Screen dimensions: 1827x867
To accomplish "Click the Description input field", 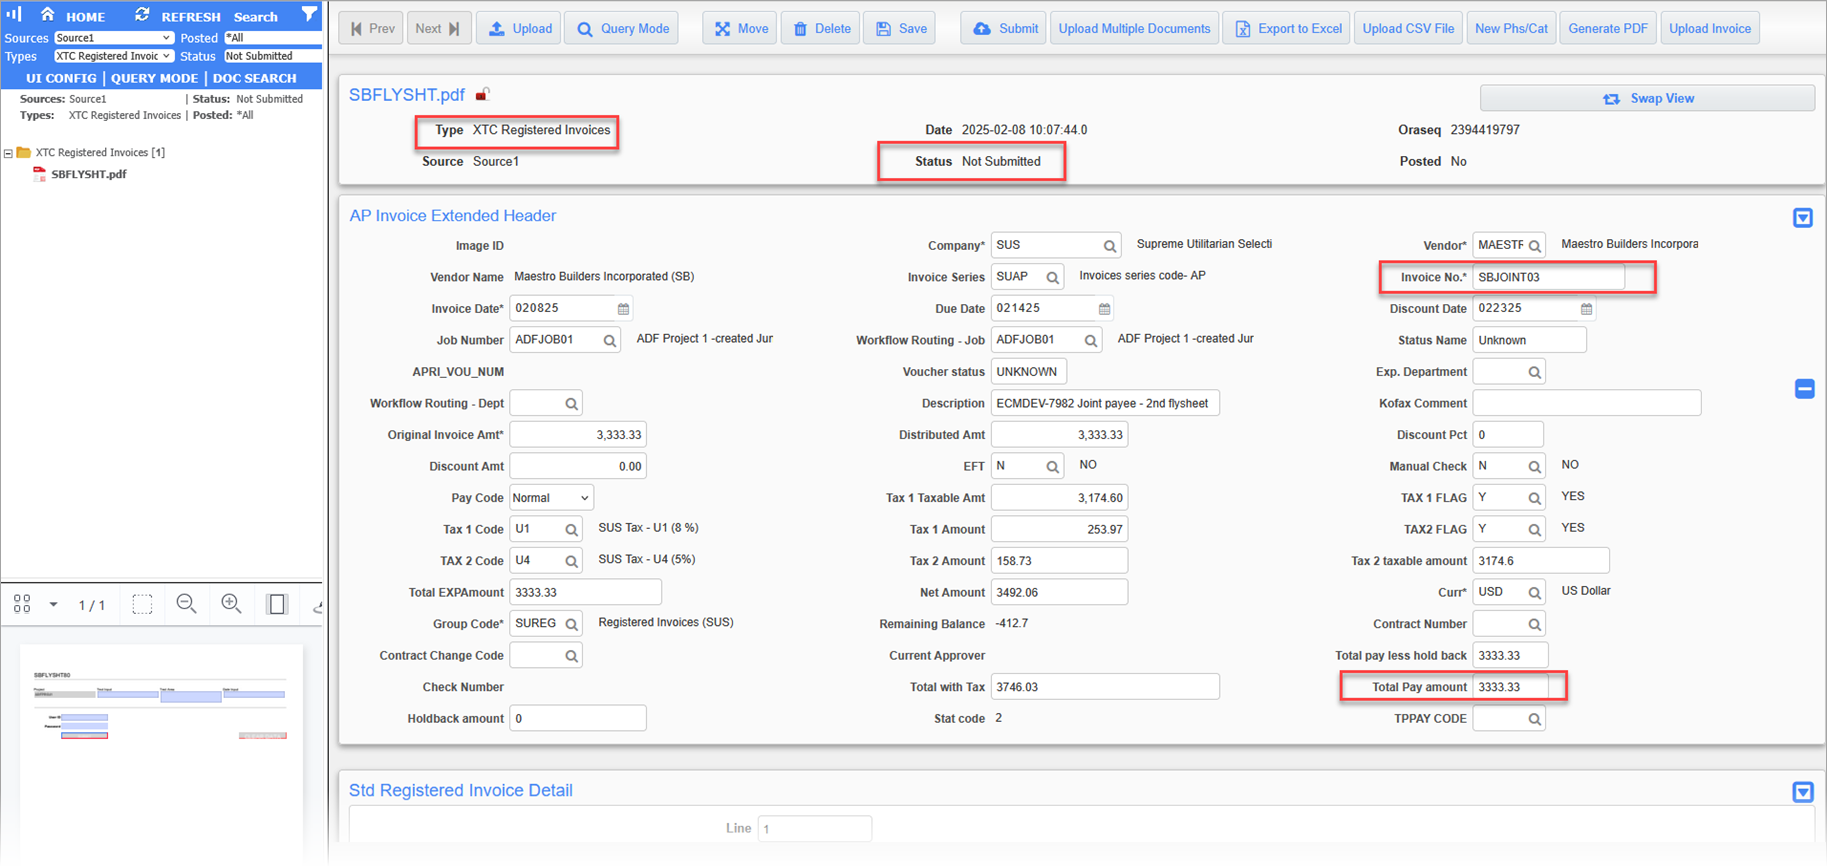I will (x=1105, y=403).
